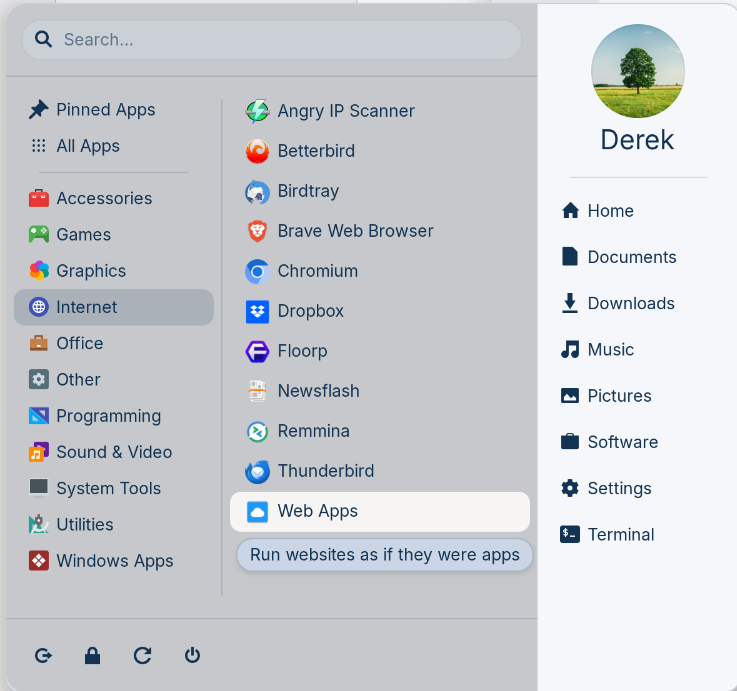Screen dimensions: 737x691
Task: Click the log out icon
Action: (x=43, y=656)
